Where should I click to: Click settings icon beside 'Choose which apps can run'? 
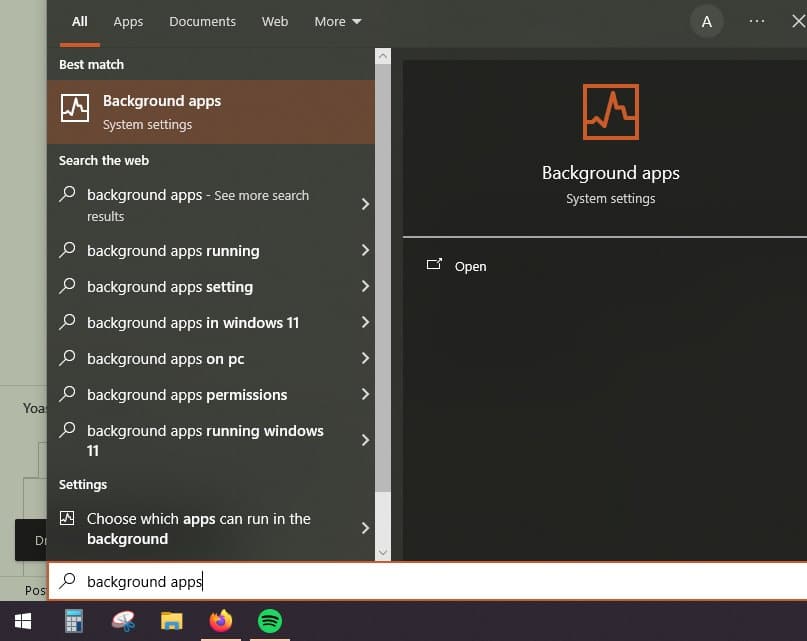(x=67, y=517)
